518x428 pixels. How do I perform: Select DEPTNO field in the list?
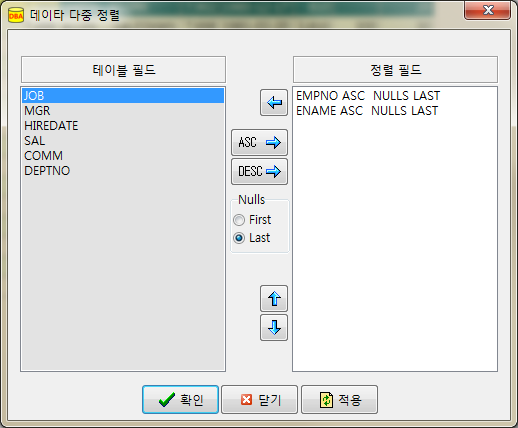(x=123, y=171)
